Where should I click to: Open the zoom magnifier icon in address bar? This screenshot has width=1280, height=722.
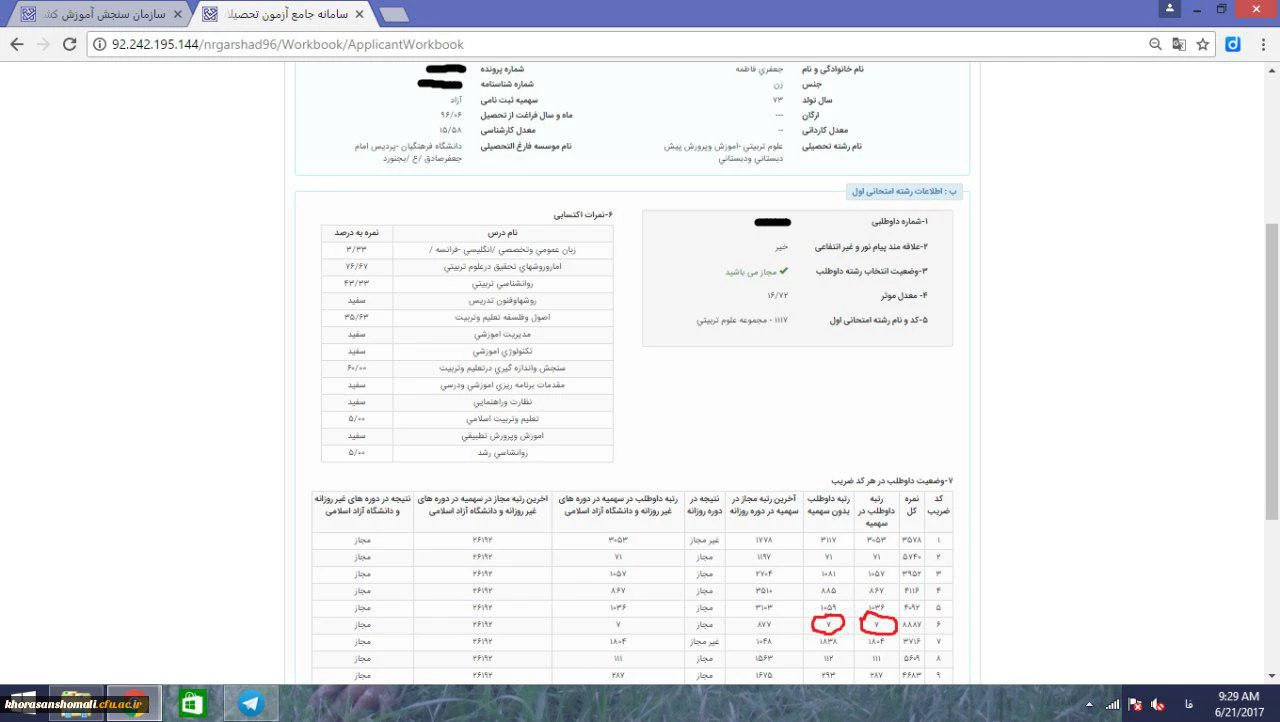click(x=1155, y=44)
